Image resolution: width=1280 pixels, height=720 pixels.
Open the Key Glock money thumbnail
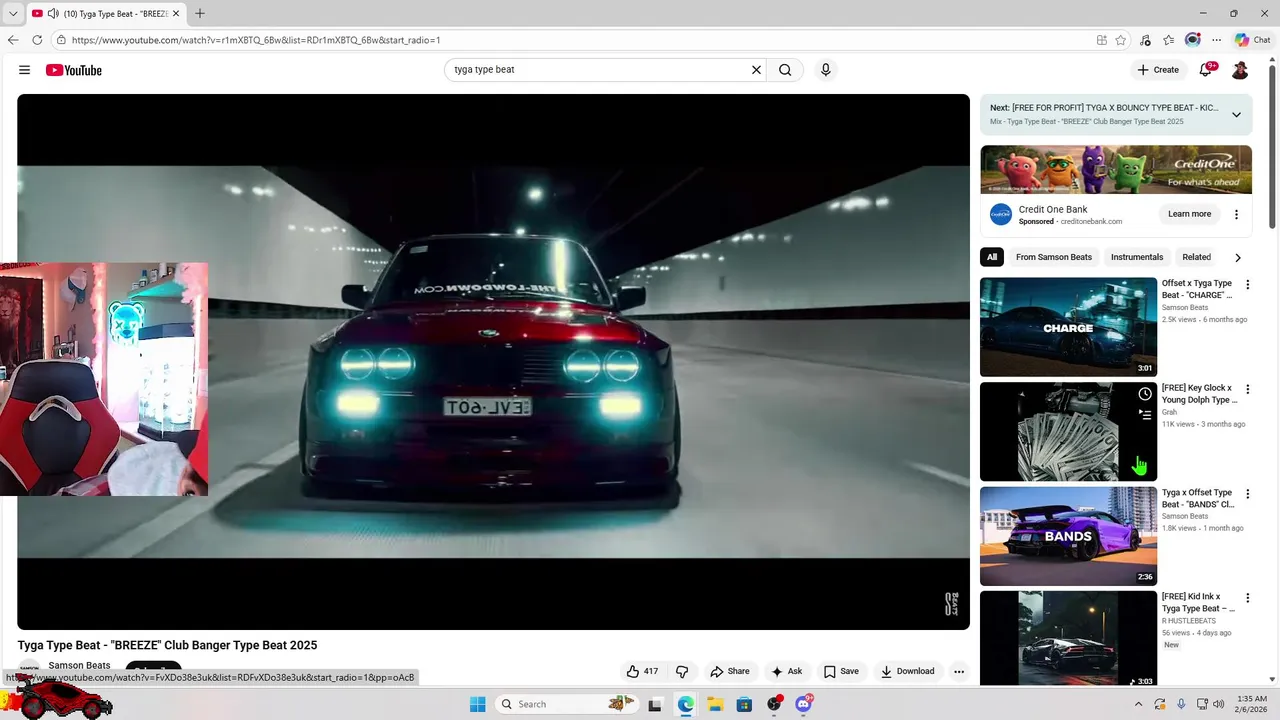point(1068,431)
